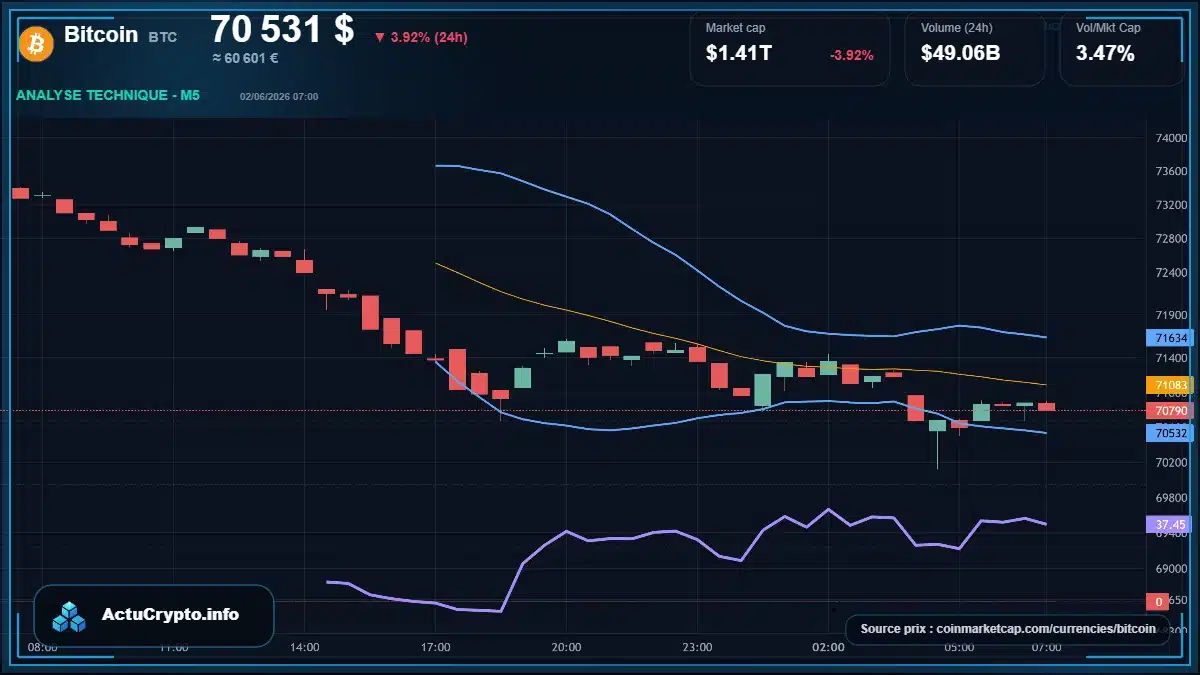The width and height of the screenshot is (1200, 675).
Task: Click the 02:00 time axis label
Action: click(x=828, y=647)
